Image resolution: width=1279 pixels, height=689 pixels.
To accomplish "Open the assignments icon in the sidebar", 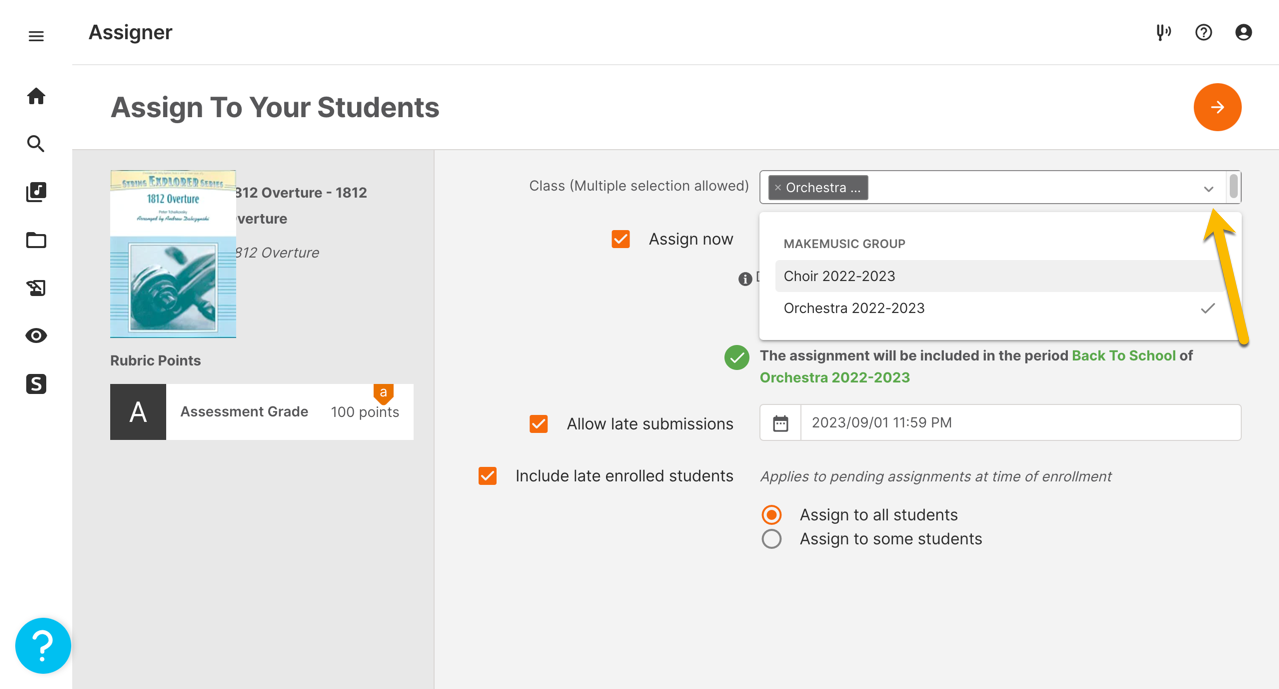I will [x=36, y=288].
